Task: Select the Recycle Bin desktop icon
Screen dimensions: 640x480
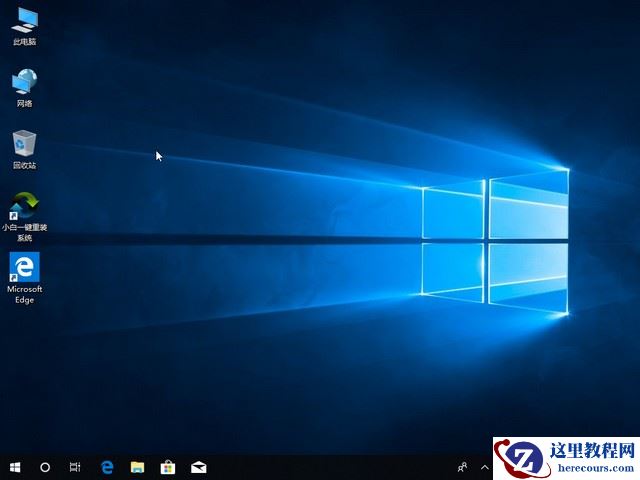Action: [24, 149]
